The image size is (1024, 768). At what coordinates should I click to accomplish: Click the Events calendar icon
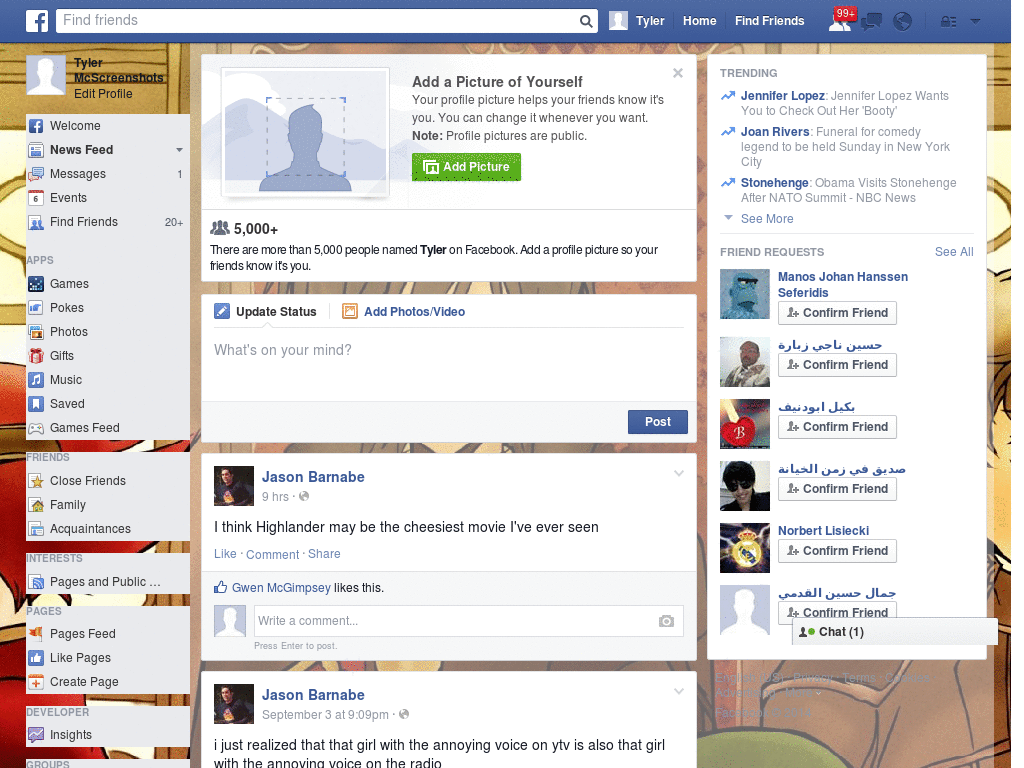[36, 198]
